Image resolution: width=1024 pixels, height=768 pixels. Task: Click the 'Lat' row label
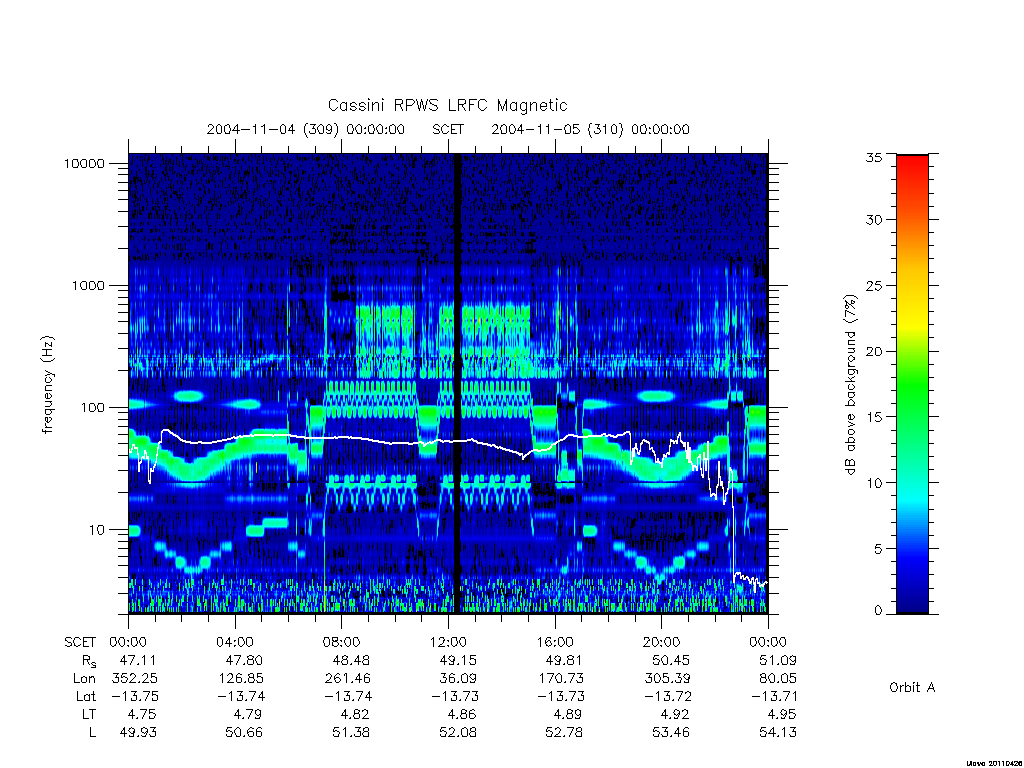point(86,696)
